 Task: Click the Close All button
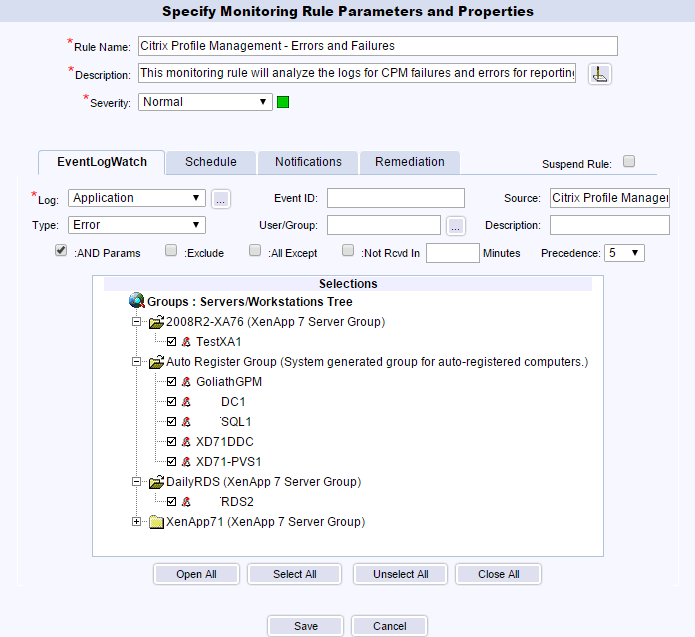tap(499, 574)
